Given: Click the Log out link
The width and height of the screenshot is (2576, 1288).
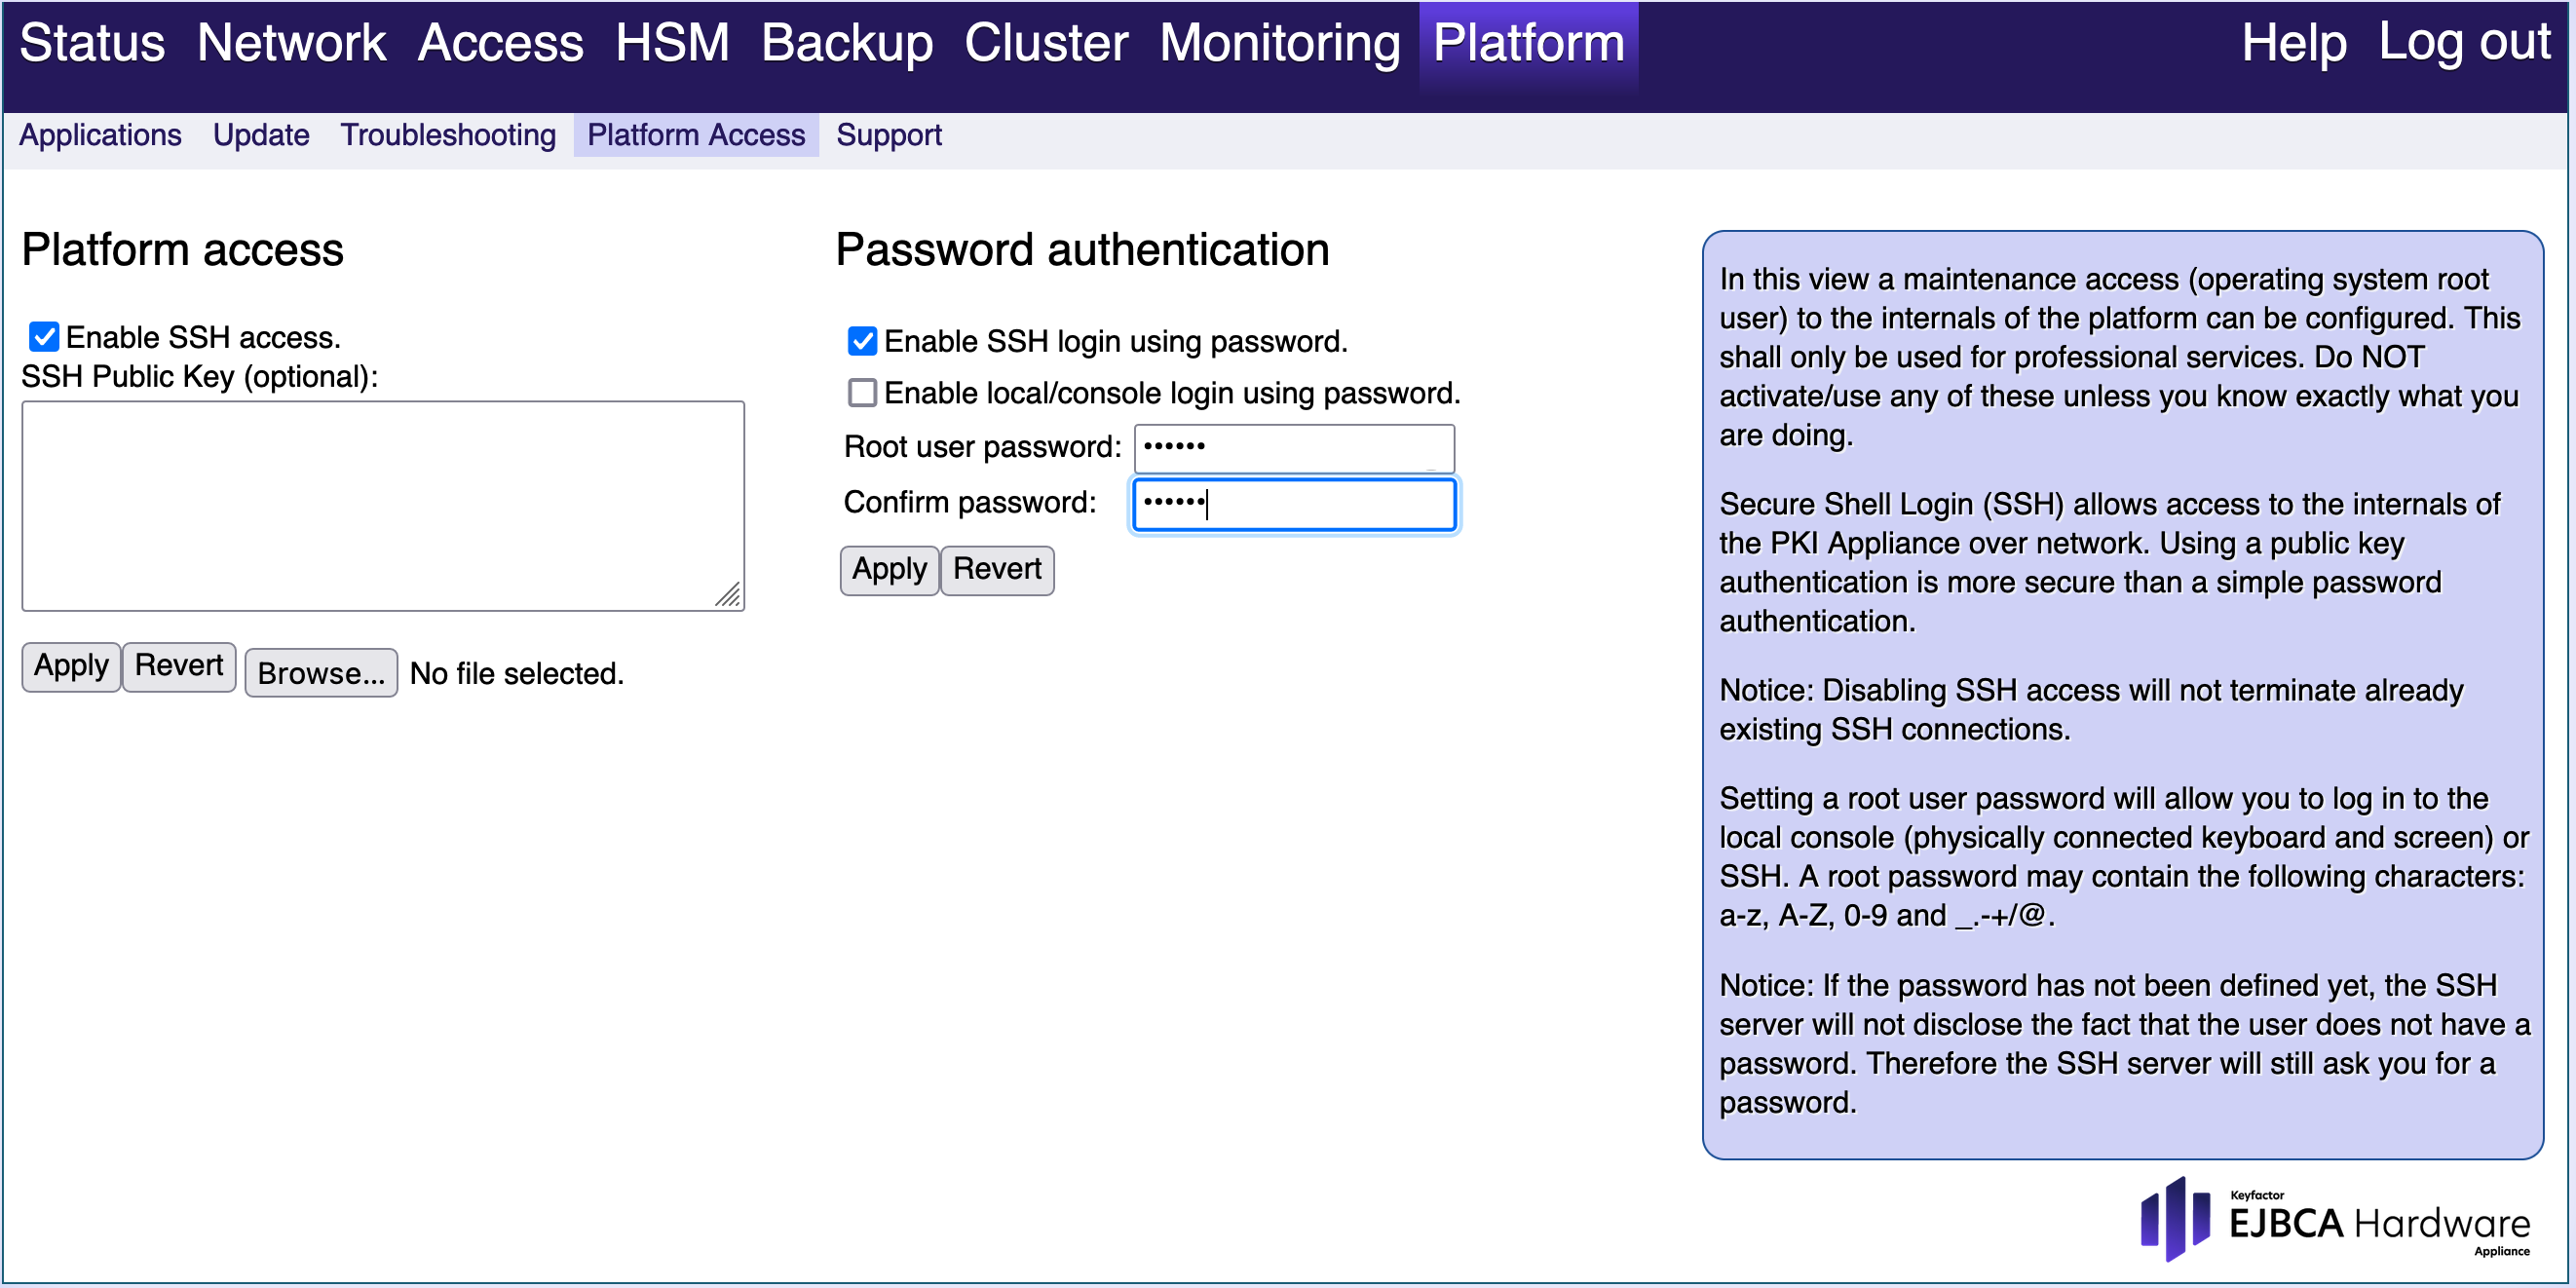Looking at the screenshot, I should [2463, 44].
